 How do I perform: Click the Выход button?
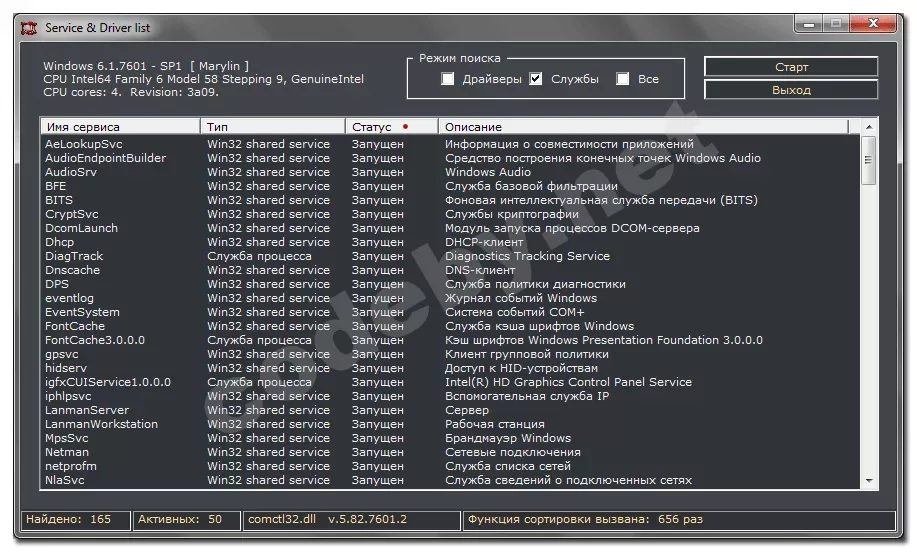791,90
